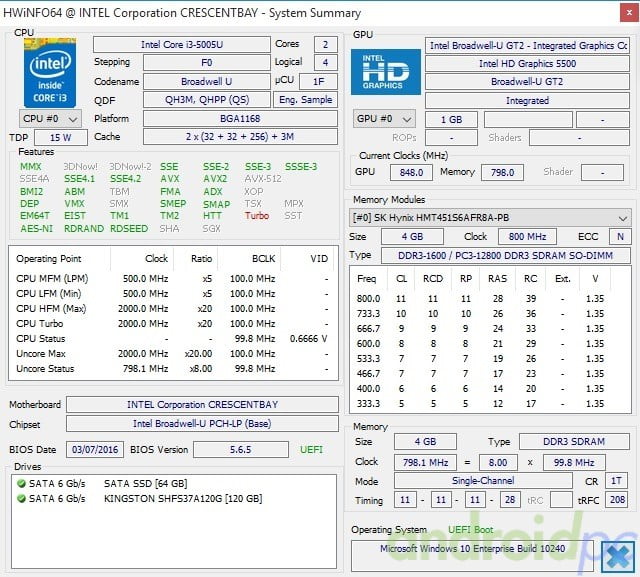This screenshot has height=577, width=640.
Task: Click the Codename Broadwell U field
Action: (207, 81)
